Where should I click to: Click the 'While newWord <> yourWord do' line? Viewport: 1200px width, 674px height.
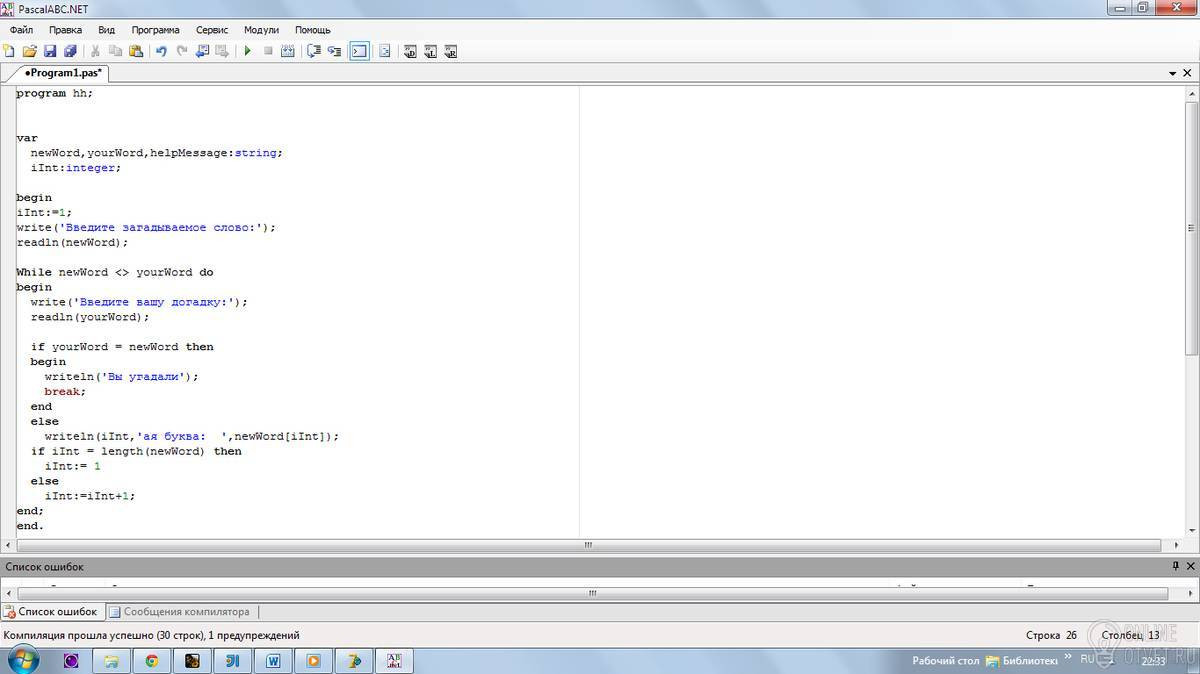tap(115, 272)
